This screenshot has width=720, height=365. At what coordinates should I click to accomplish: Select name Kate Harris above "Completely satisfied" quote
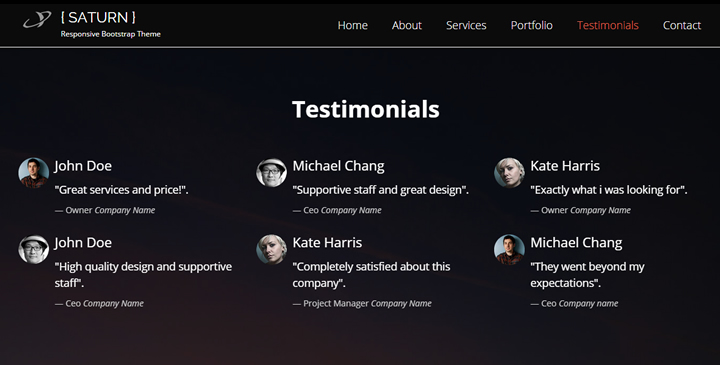tap(327, 242)
